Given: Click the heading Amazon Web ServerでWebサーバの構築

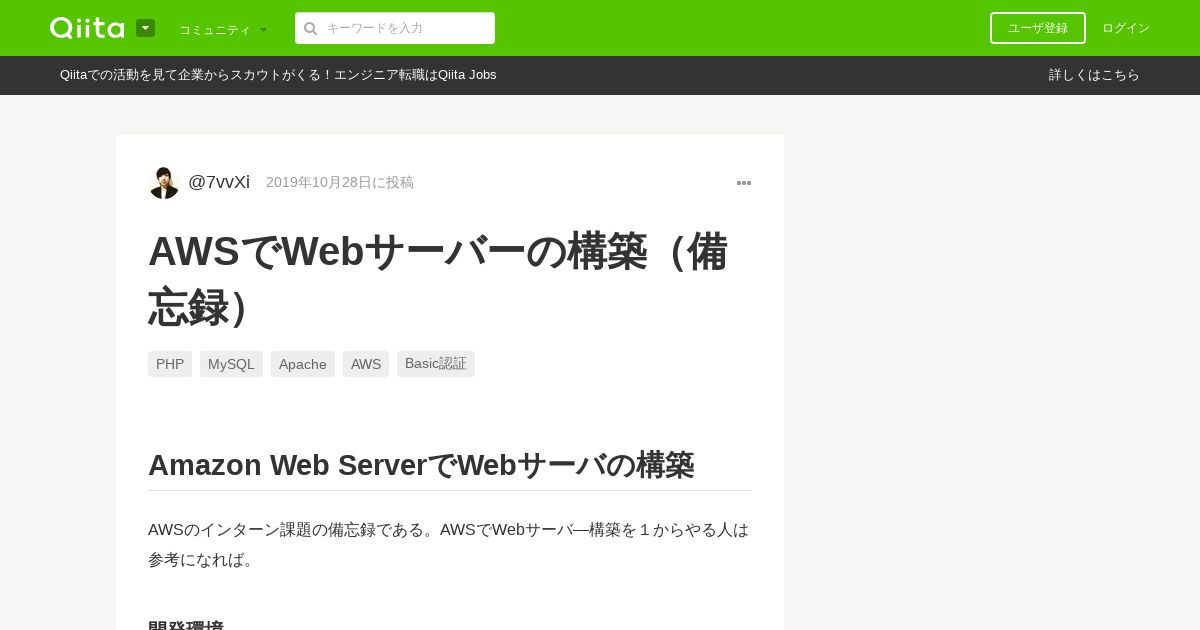Looking at the screenshot, I should (421, 465).
